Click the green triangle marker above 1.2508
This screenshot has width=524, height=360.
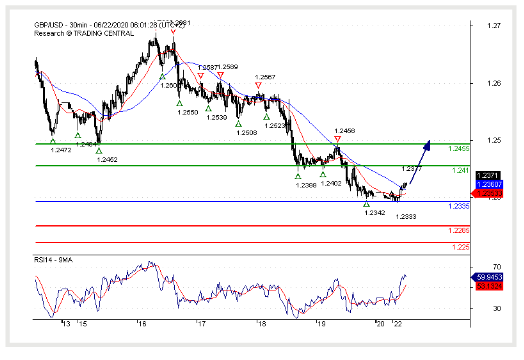pyautogui.click(x=238, y=124)
